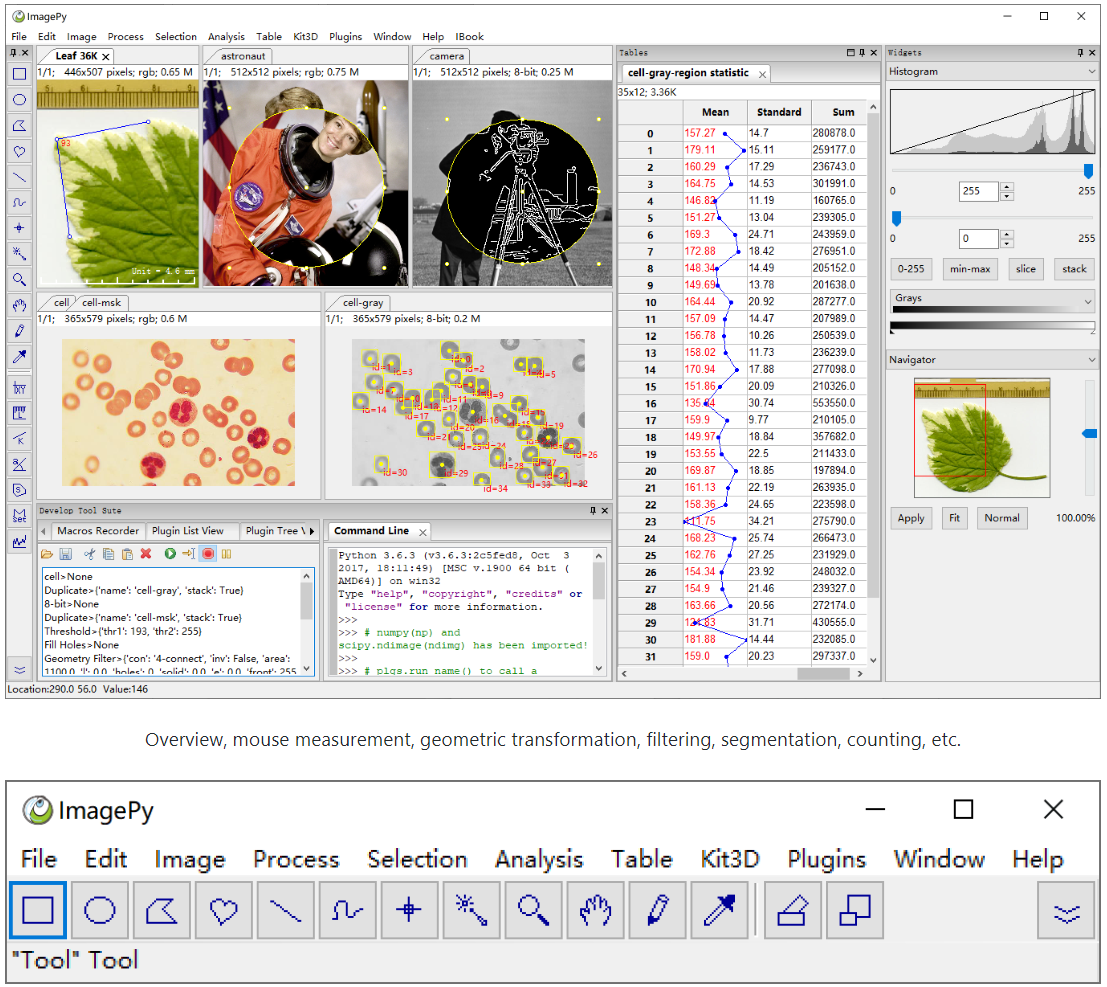The image size is (1107, 987).
Task: Toggle the pin icon on the Develop Tool Sute panel
Action: click(593, 510)
